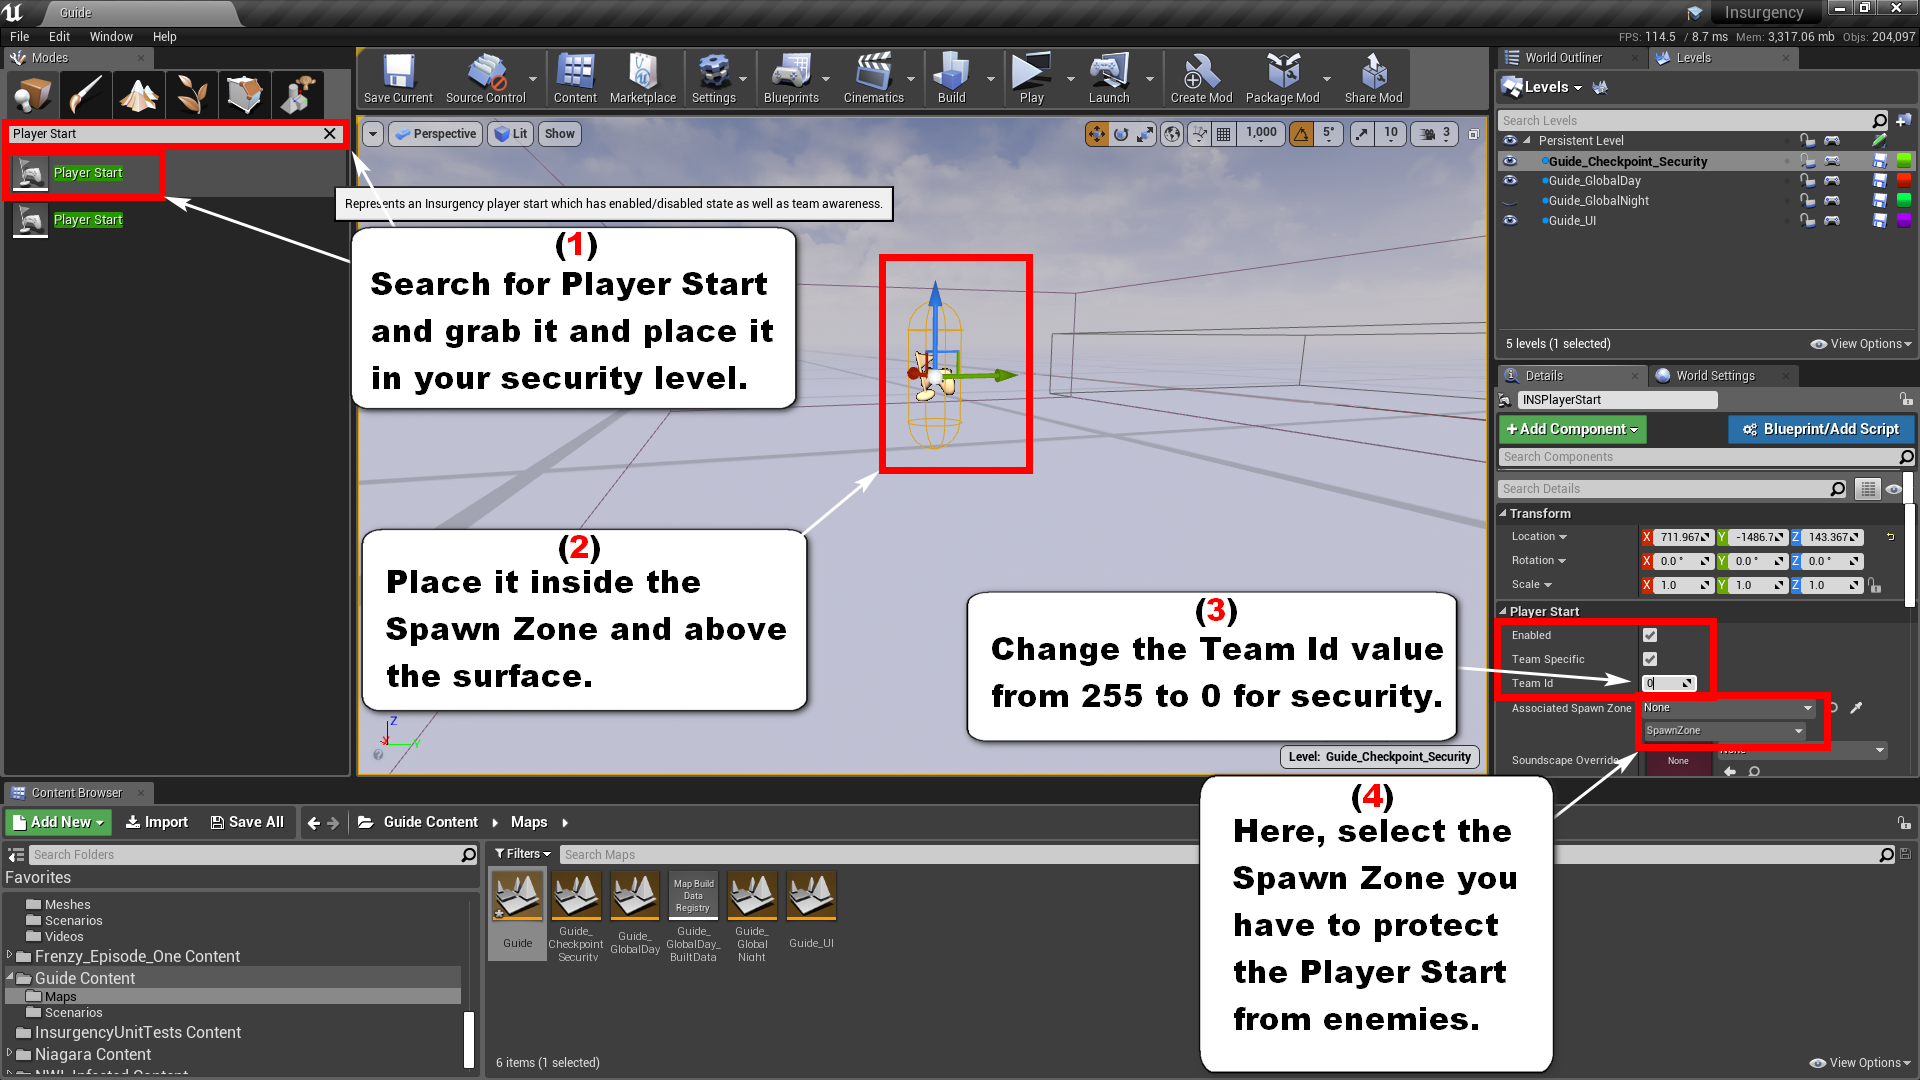The image size is (1920, 1080).
Task: Open the Settings toolbar button
Action: click(x=713, y=78)
